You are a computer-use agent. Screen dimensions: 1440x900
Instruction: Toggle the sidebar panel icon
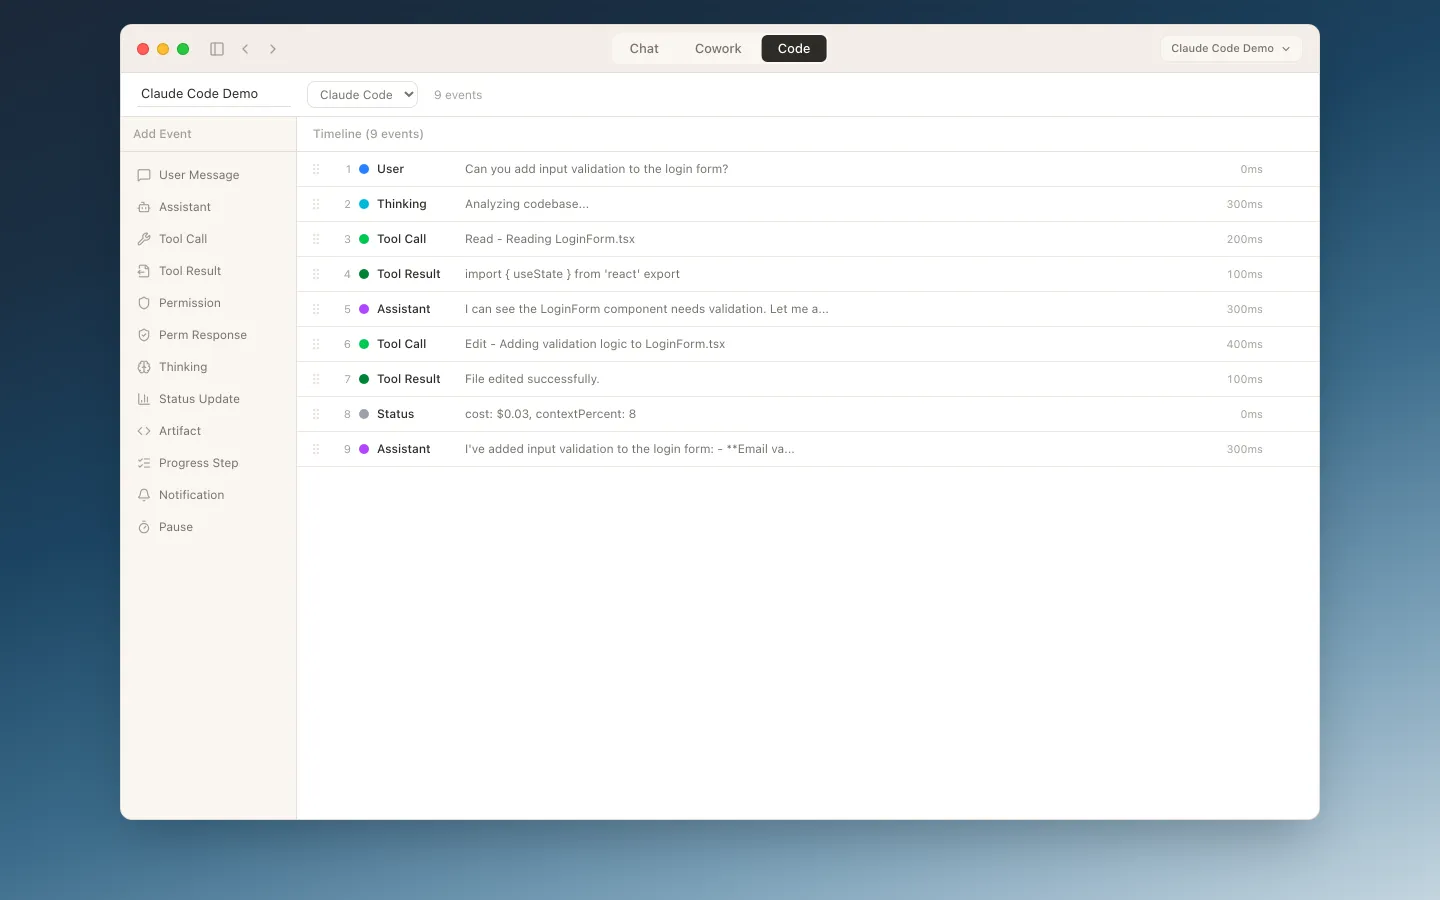point(217,49)
